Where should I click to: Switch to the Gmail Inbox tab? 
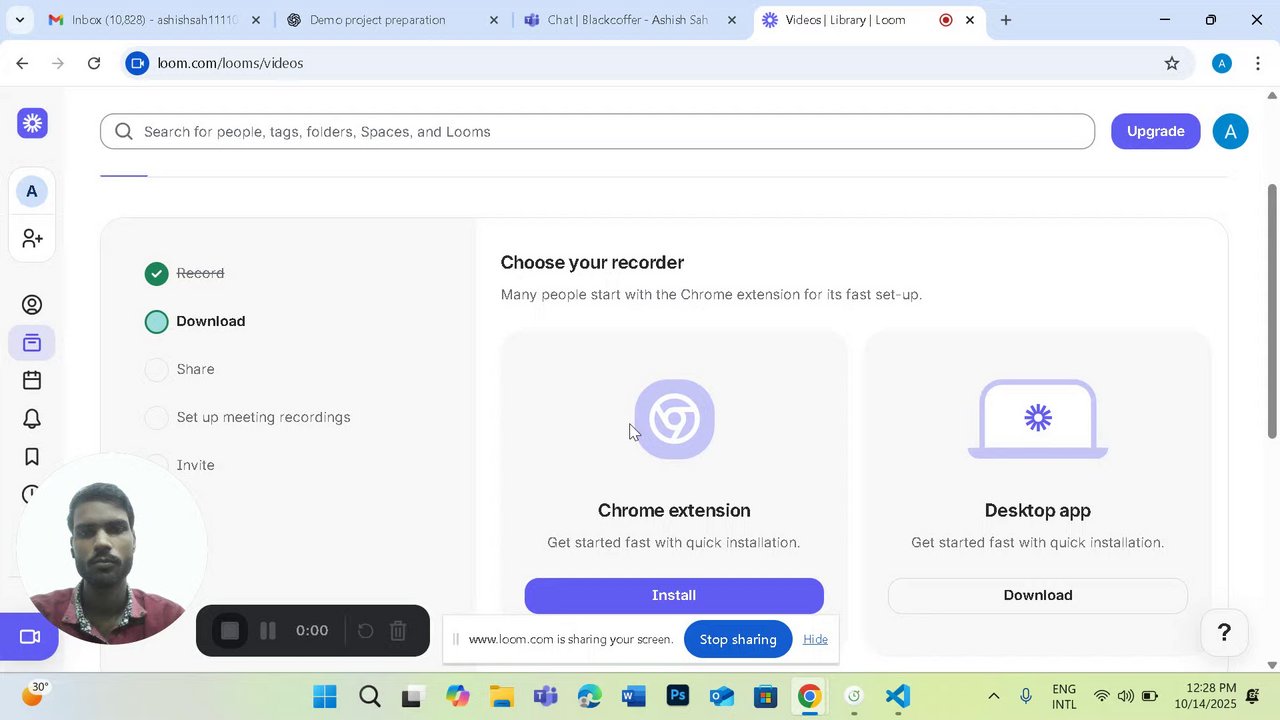click(155, 20)
